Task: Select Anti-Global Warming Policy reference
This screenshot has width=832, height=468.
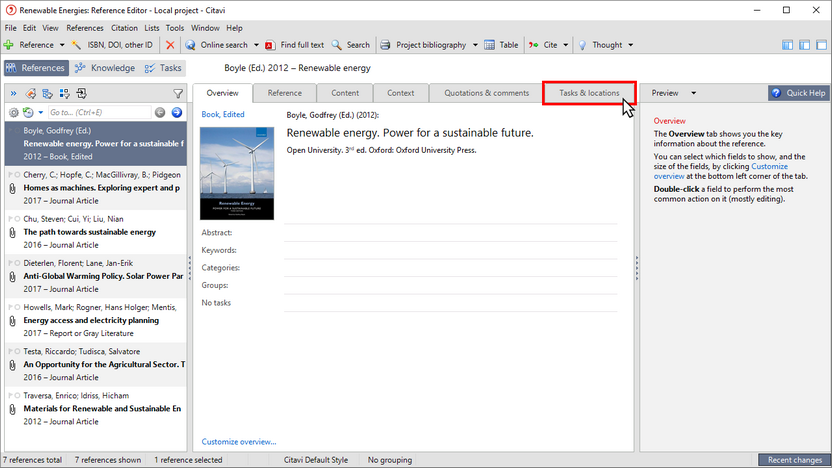Action: [96, 276]
